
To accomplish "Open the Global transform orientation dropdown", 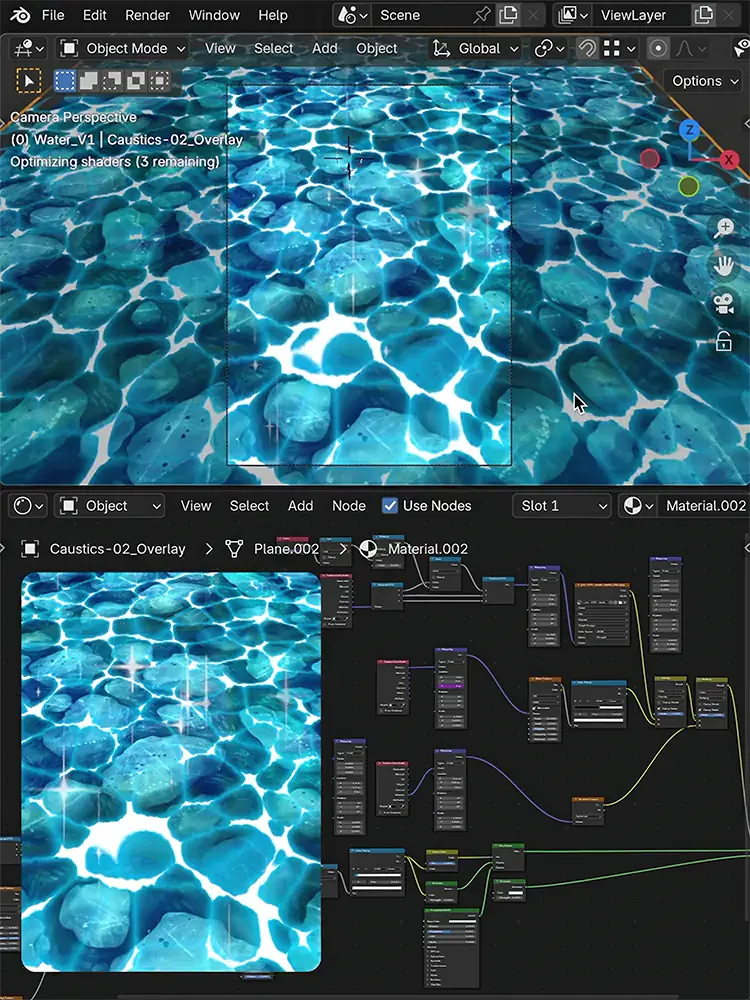I will pos(476,48).
